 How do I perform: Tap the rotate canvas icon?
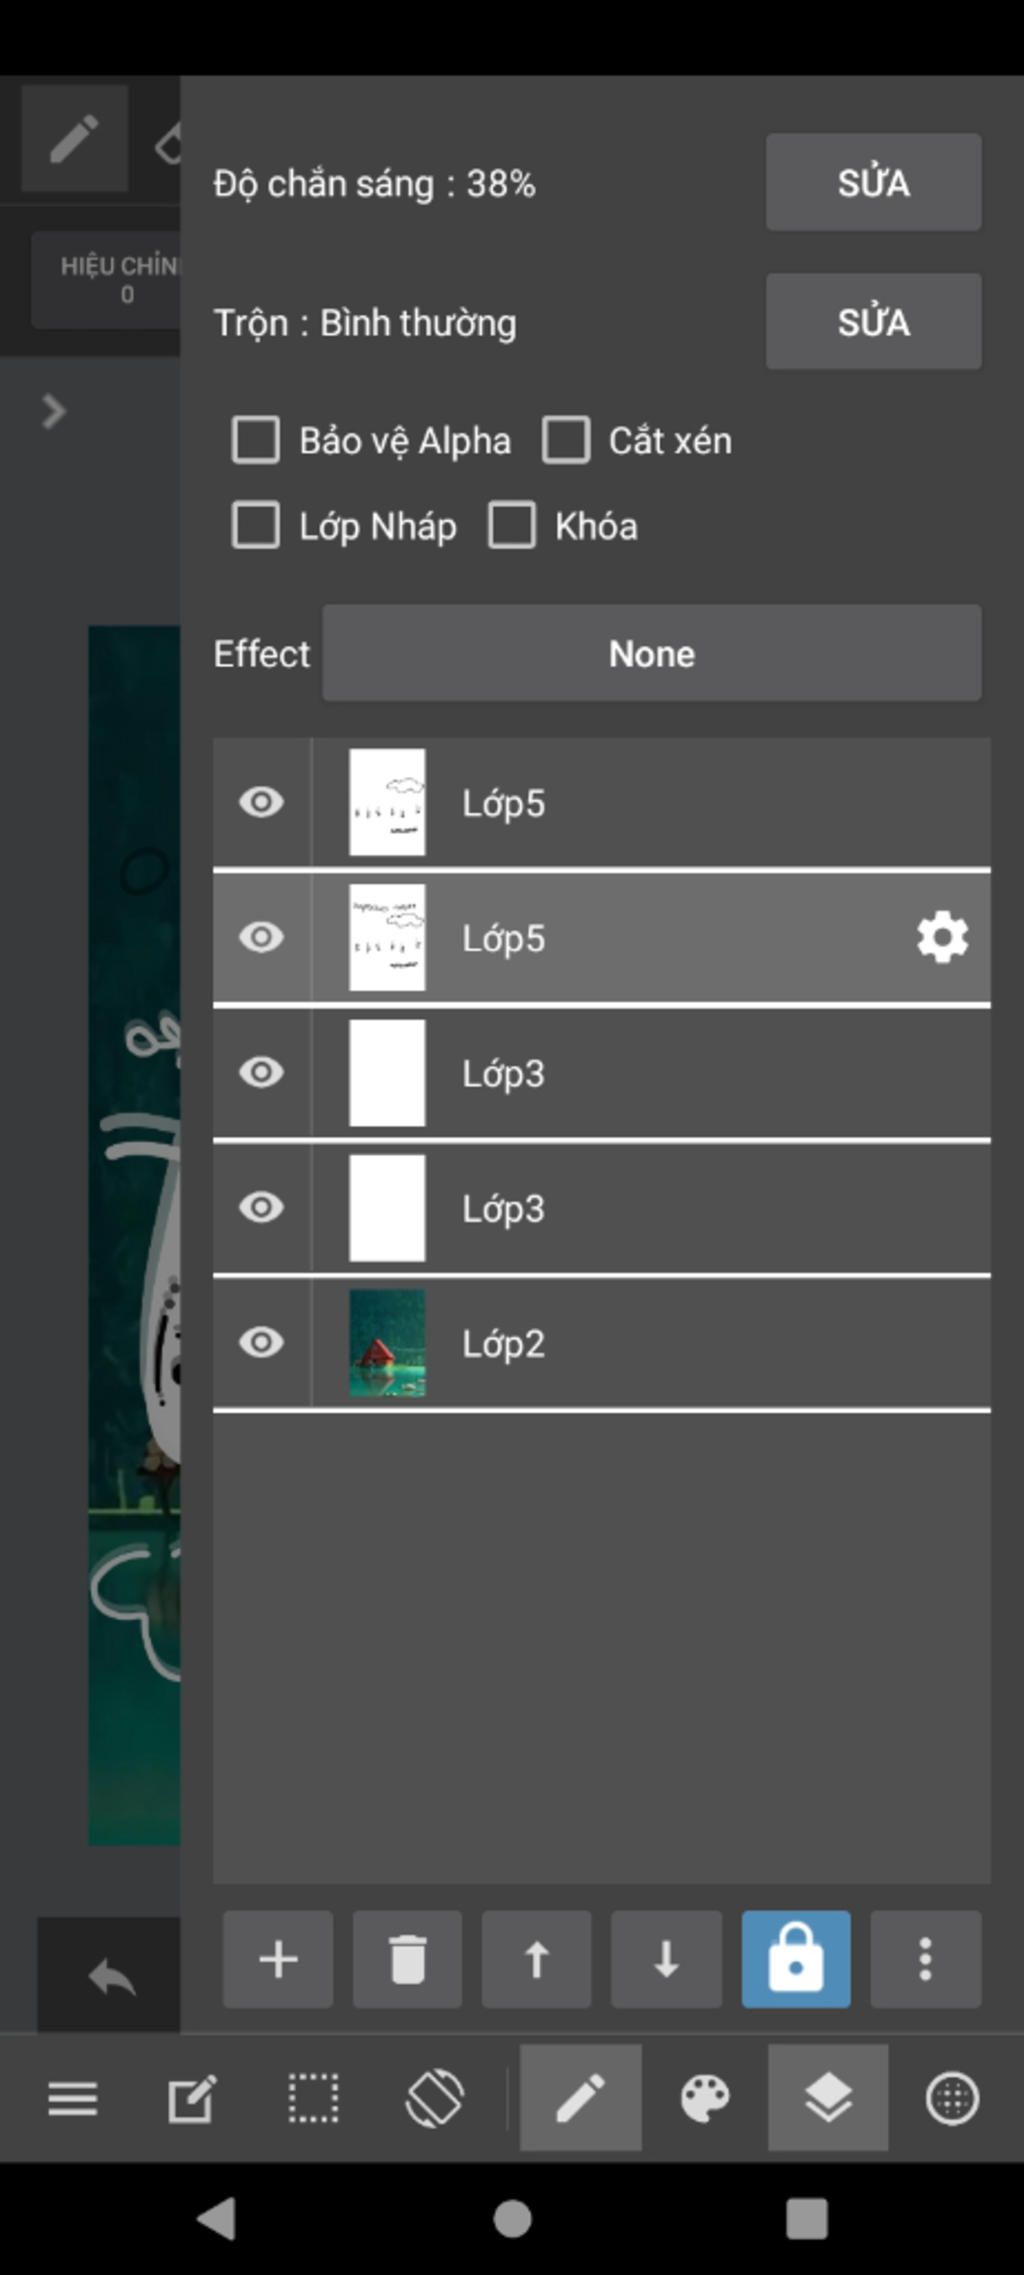coord(434,2098)
